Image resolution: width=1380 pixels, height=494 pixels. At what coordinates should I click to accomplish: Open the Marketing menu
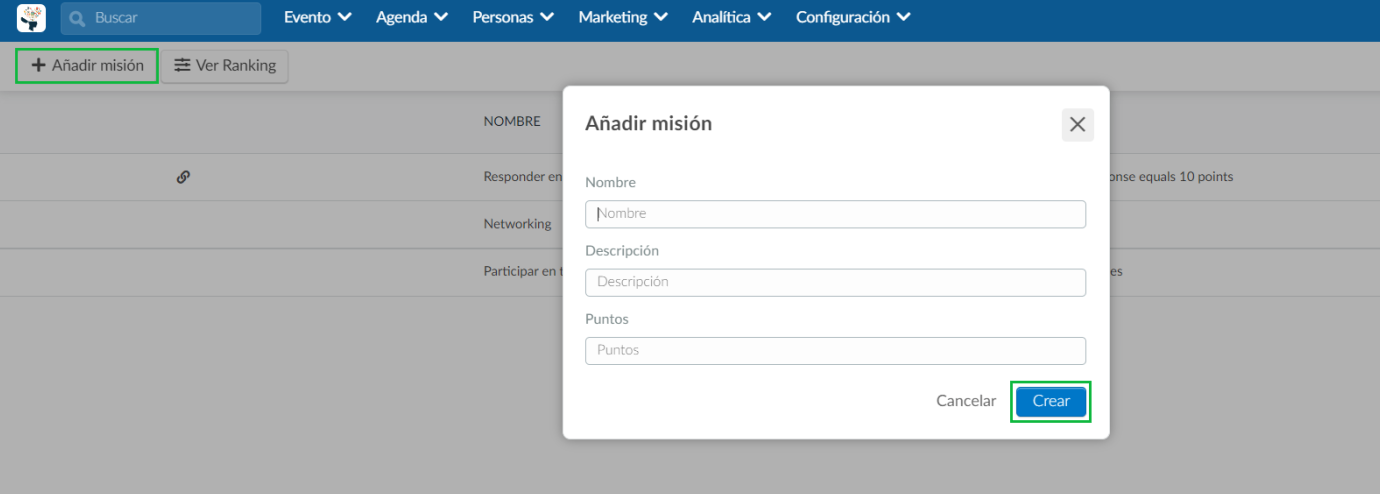(x=624, y=17)
